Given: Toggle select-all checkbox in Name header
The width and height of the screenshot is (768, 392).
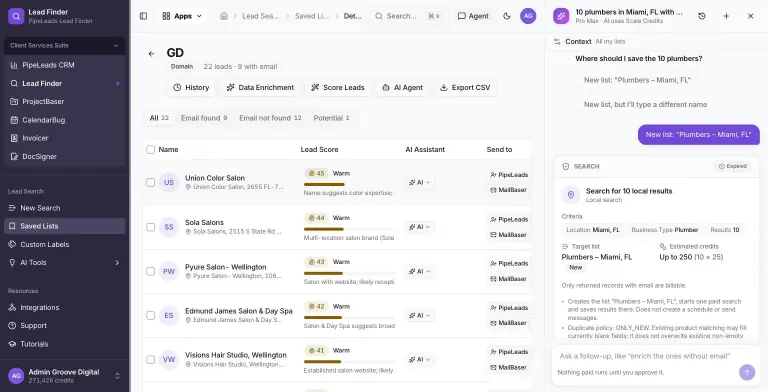Looking at the screenshot, I should click(151, 149).
